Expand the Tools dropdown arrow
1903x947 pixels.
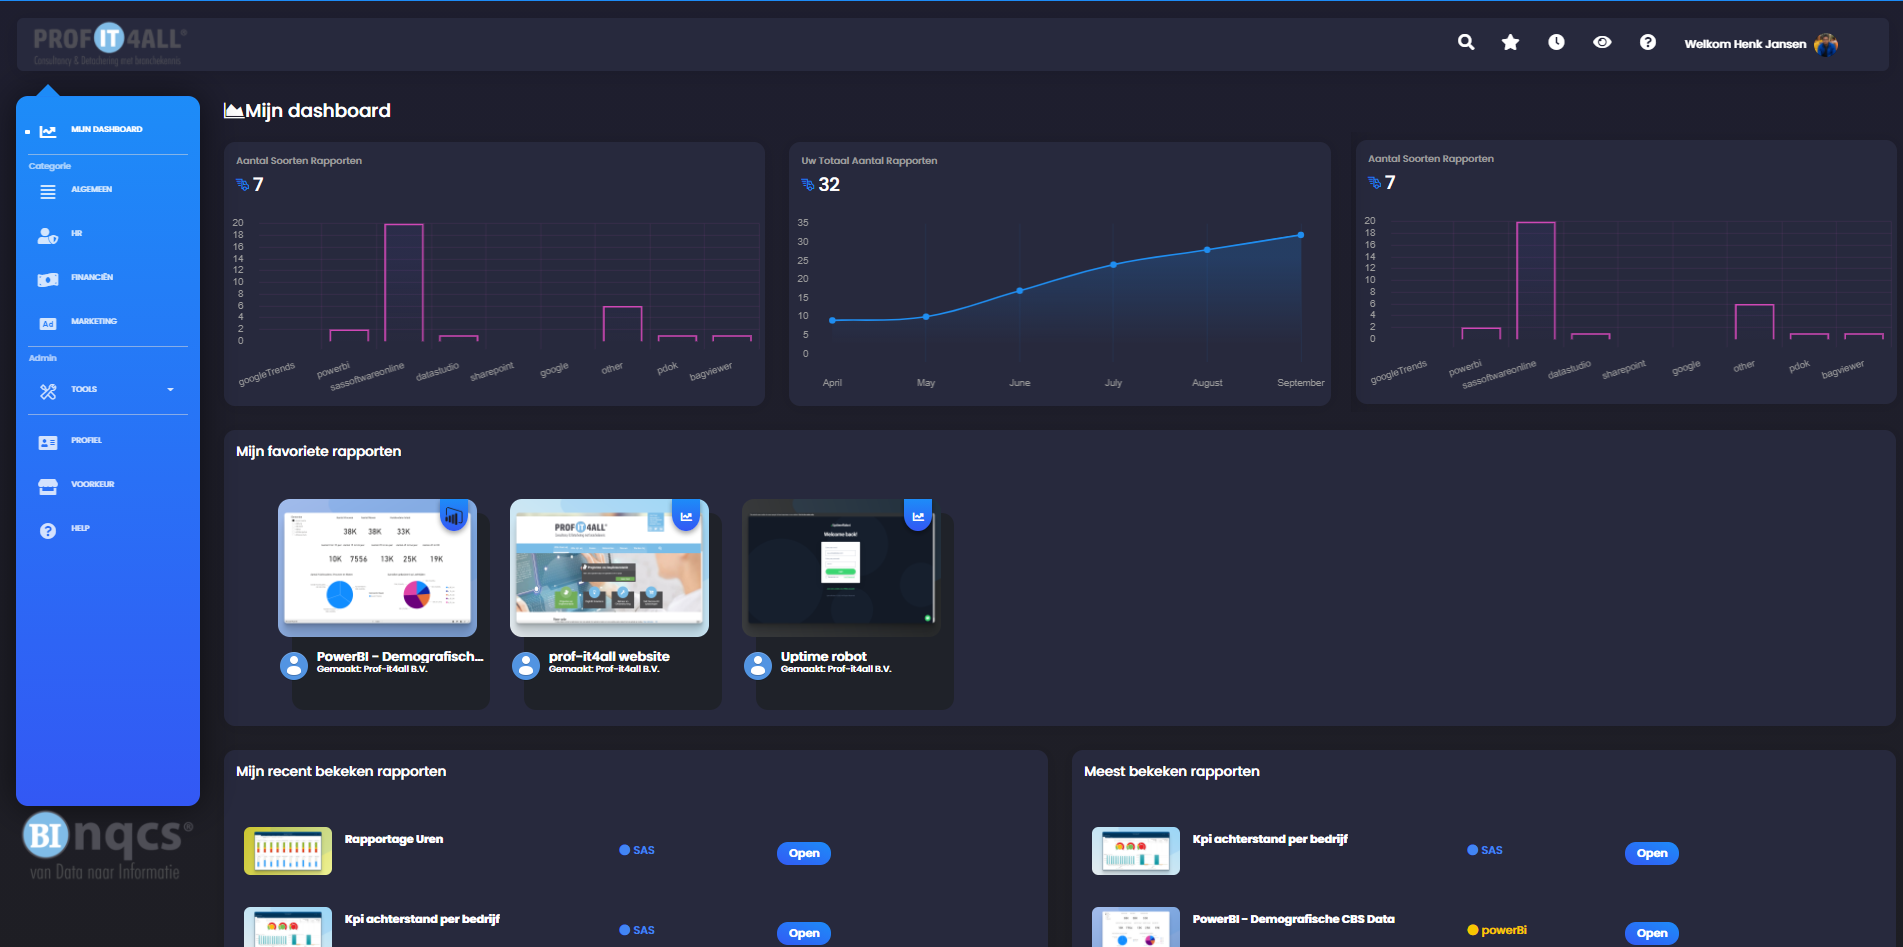[170, 390]
